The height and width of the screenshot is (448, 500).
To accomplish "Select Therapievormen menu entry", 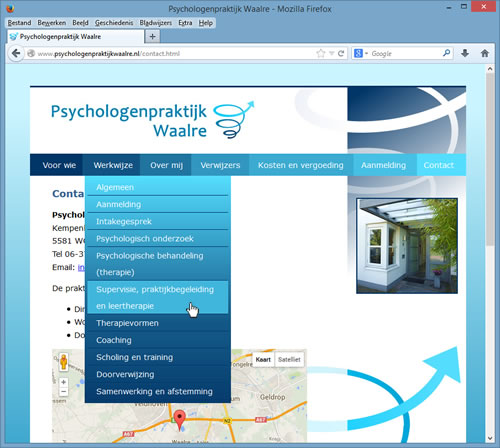I will (x=157, y=323).
